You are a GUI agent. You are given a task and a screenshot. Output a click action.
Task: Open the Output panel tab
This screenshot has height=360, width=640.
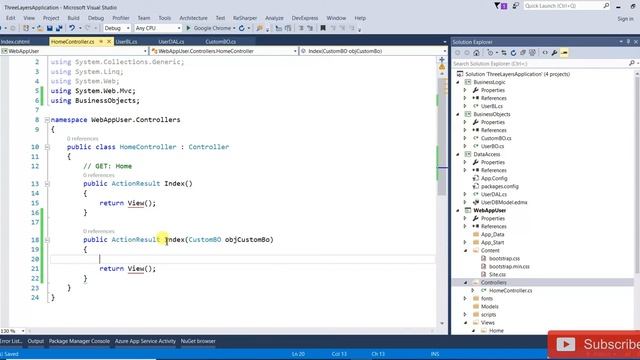click(36, 341)
